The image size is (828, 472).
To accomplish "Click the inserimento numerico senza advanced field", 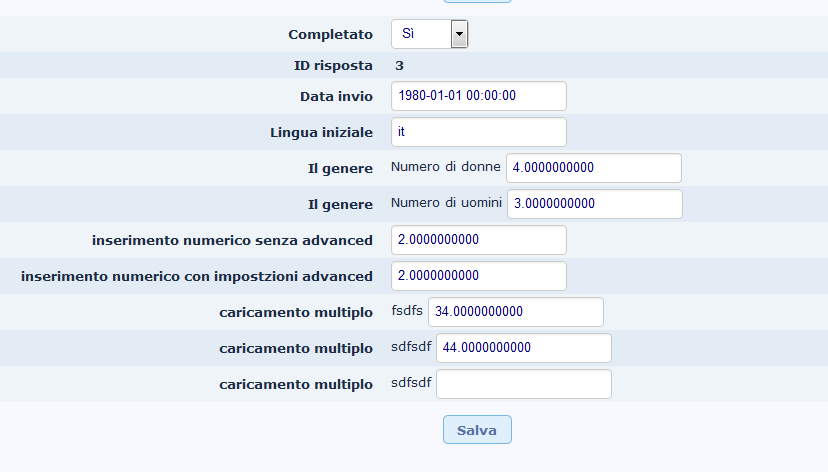I will [478, 240].
